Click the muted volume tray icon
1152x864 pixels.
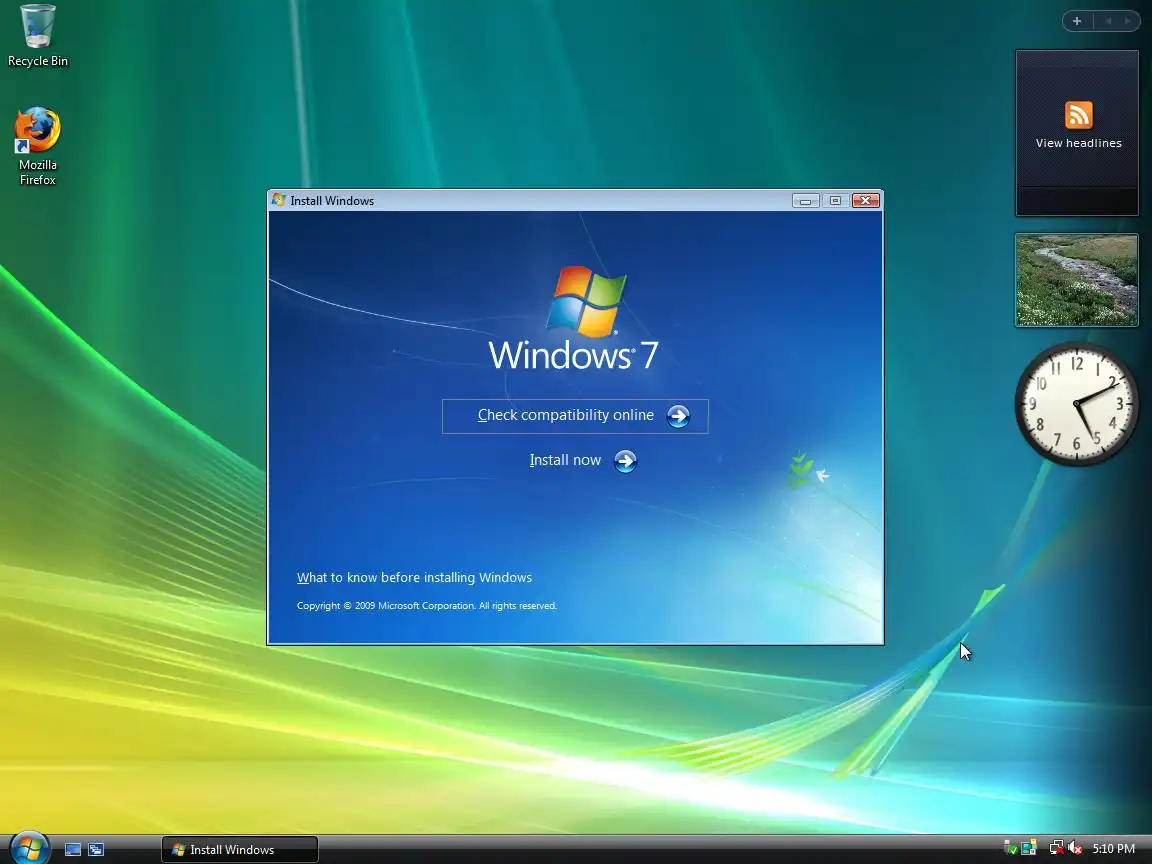point(1075,849)
